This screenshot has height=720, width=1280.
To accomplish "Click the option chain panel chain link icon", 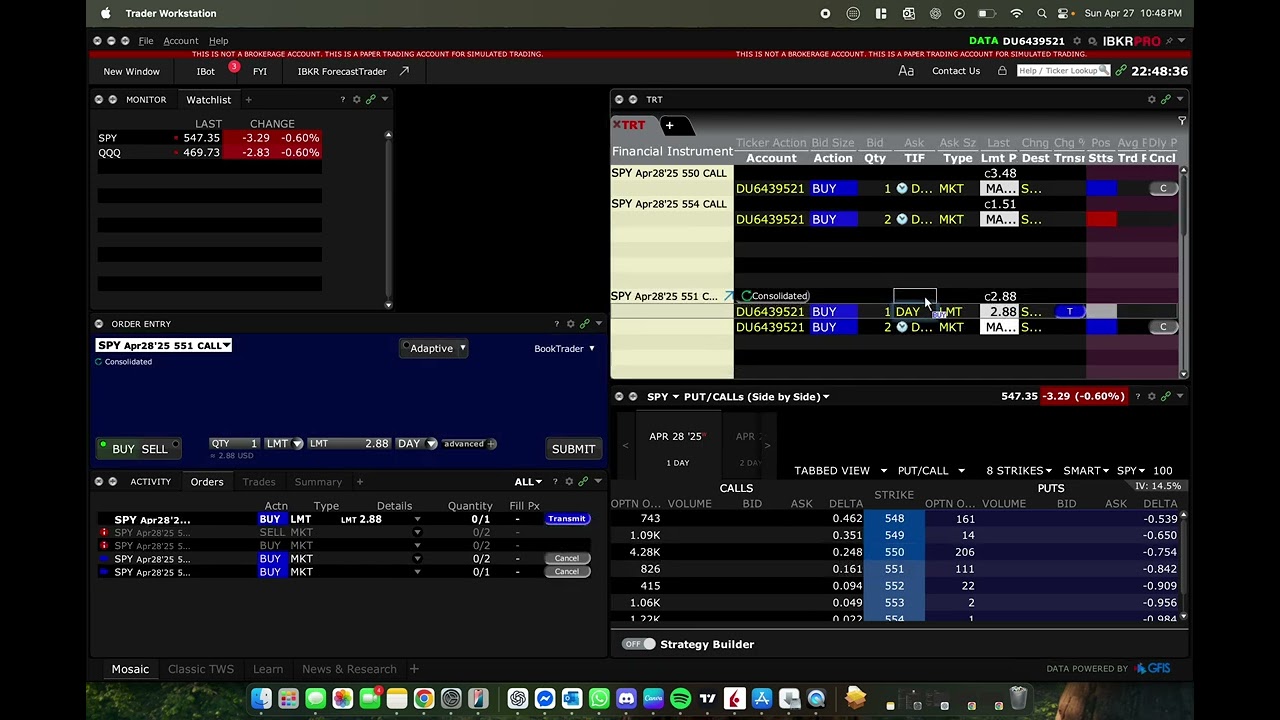I will pyautogui.click(x=1165, y=396).
